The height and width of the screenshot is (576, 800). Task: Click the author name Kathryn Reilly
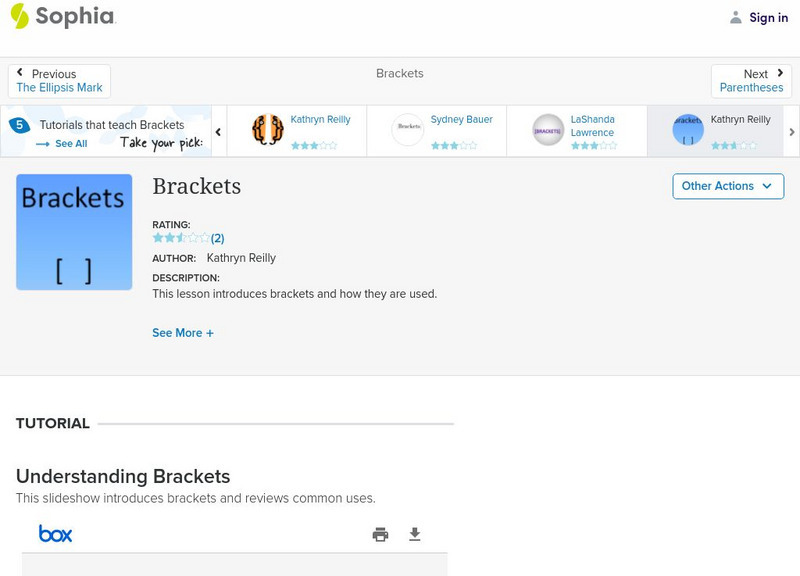(241, 258)
